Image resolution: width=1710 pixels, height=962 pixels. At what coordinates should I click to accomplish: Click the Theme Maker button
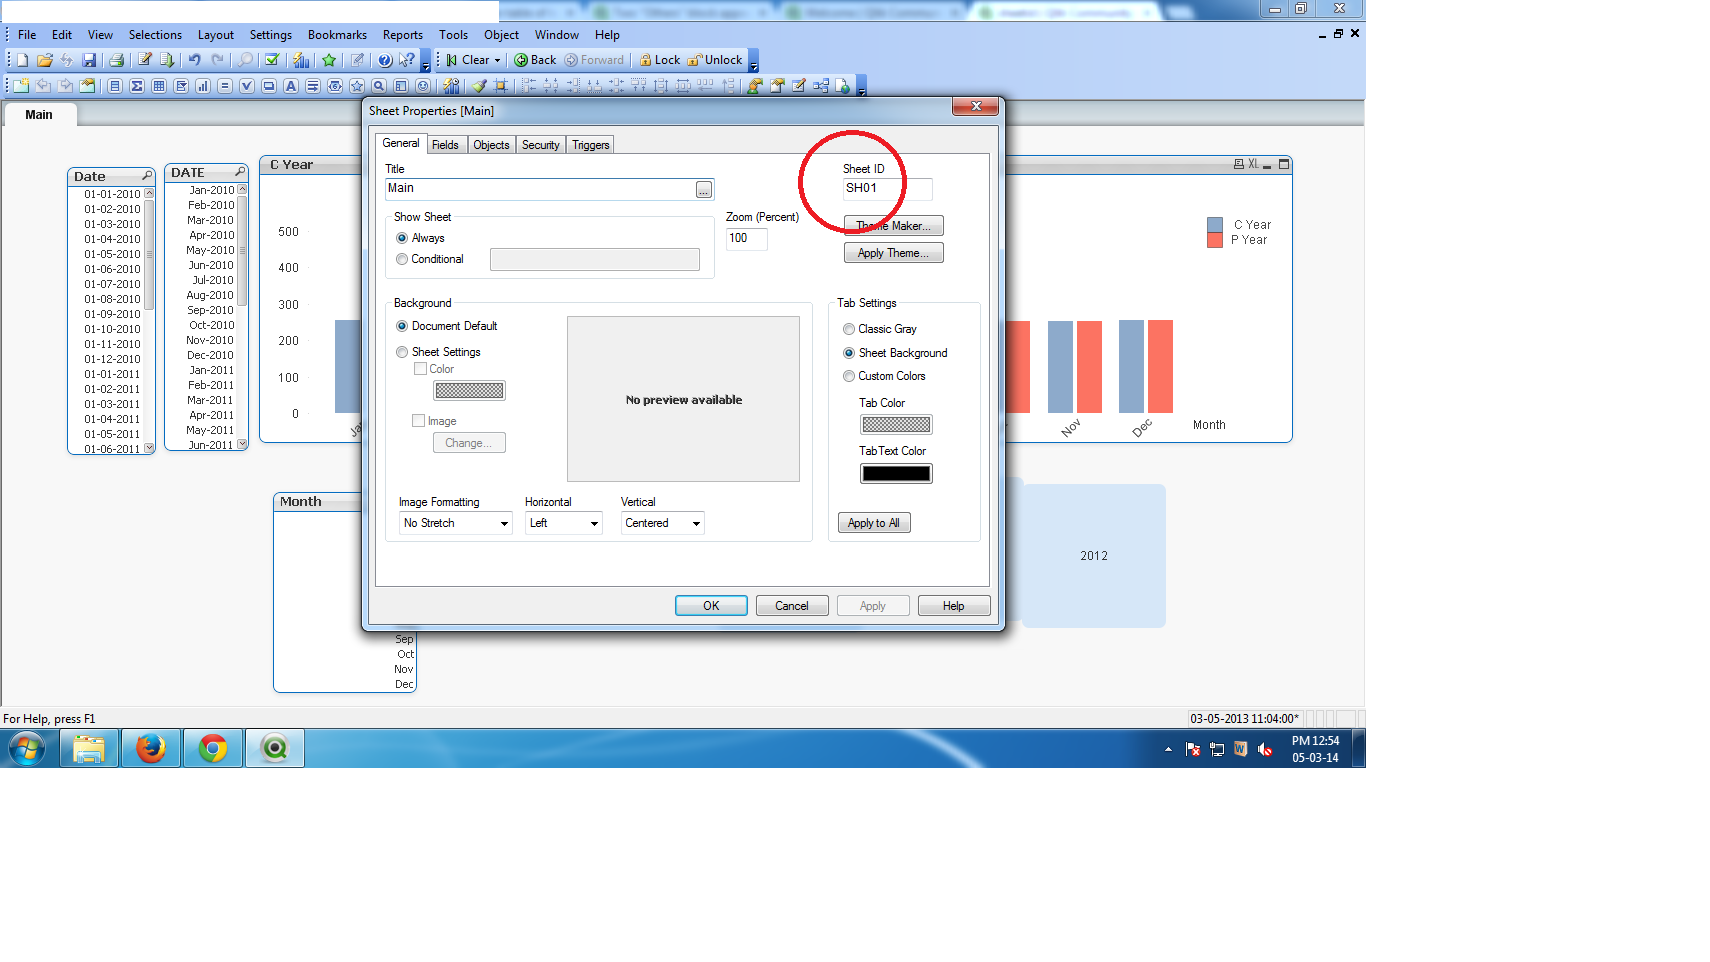tap(894, 226)
